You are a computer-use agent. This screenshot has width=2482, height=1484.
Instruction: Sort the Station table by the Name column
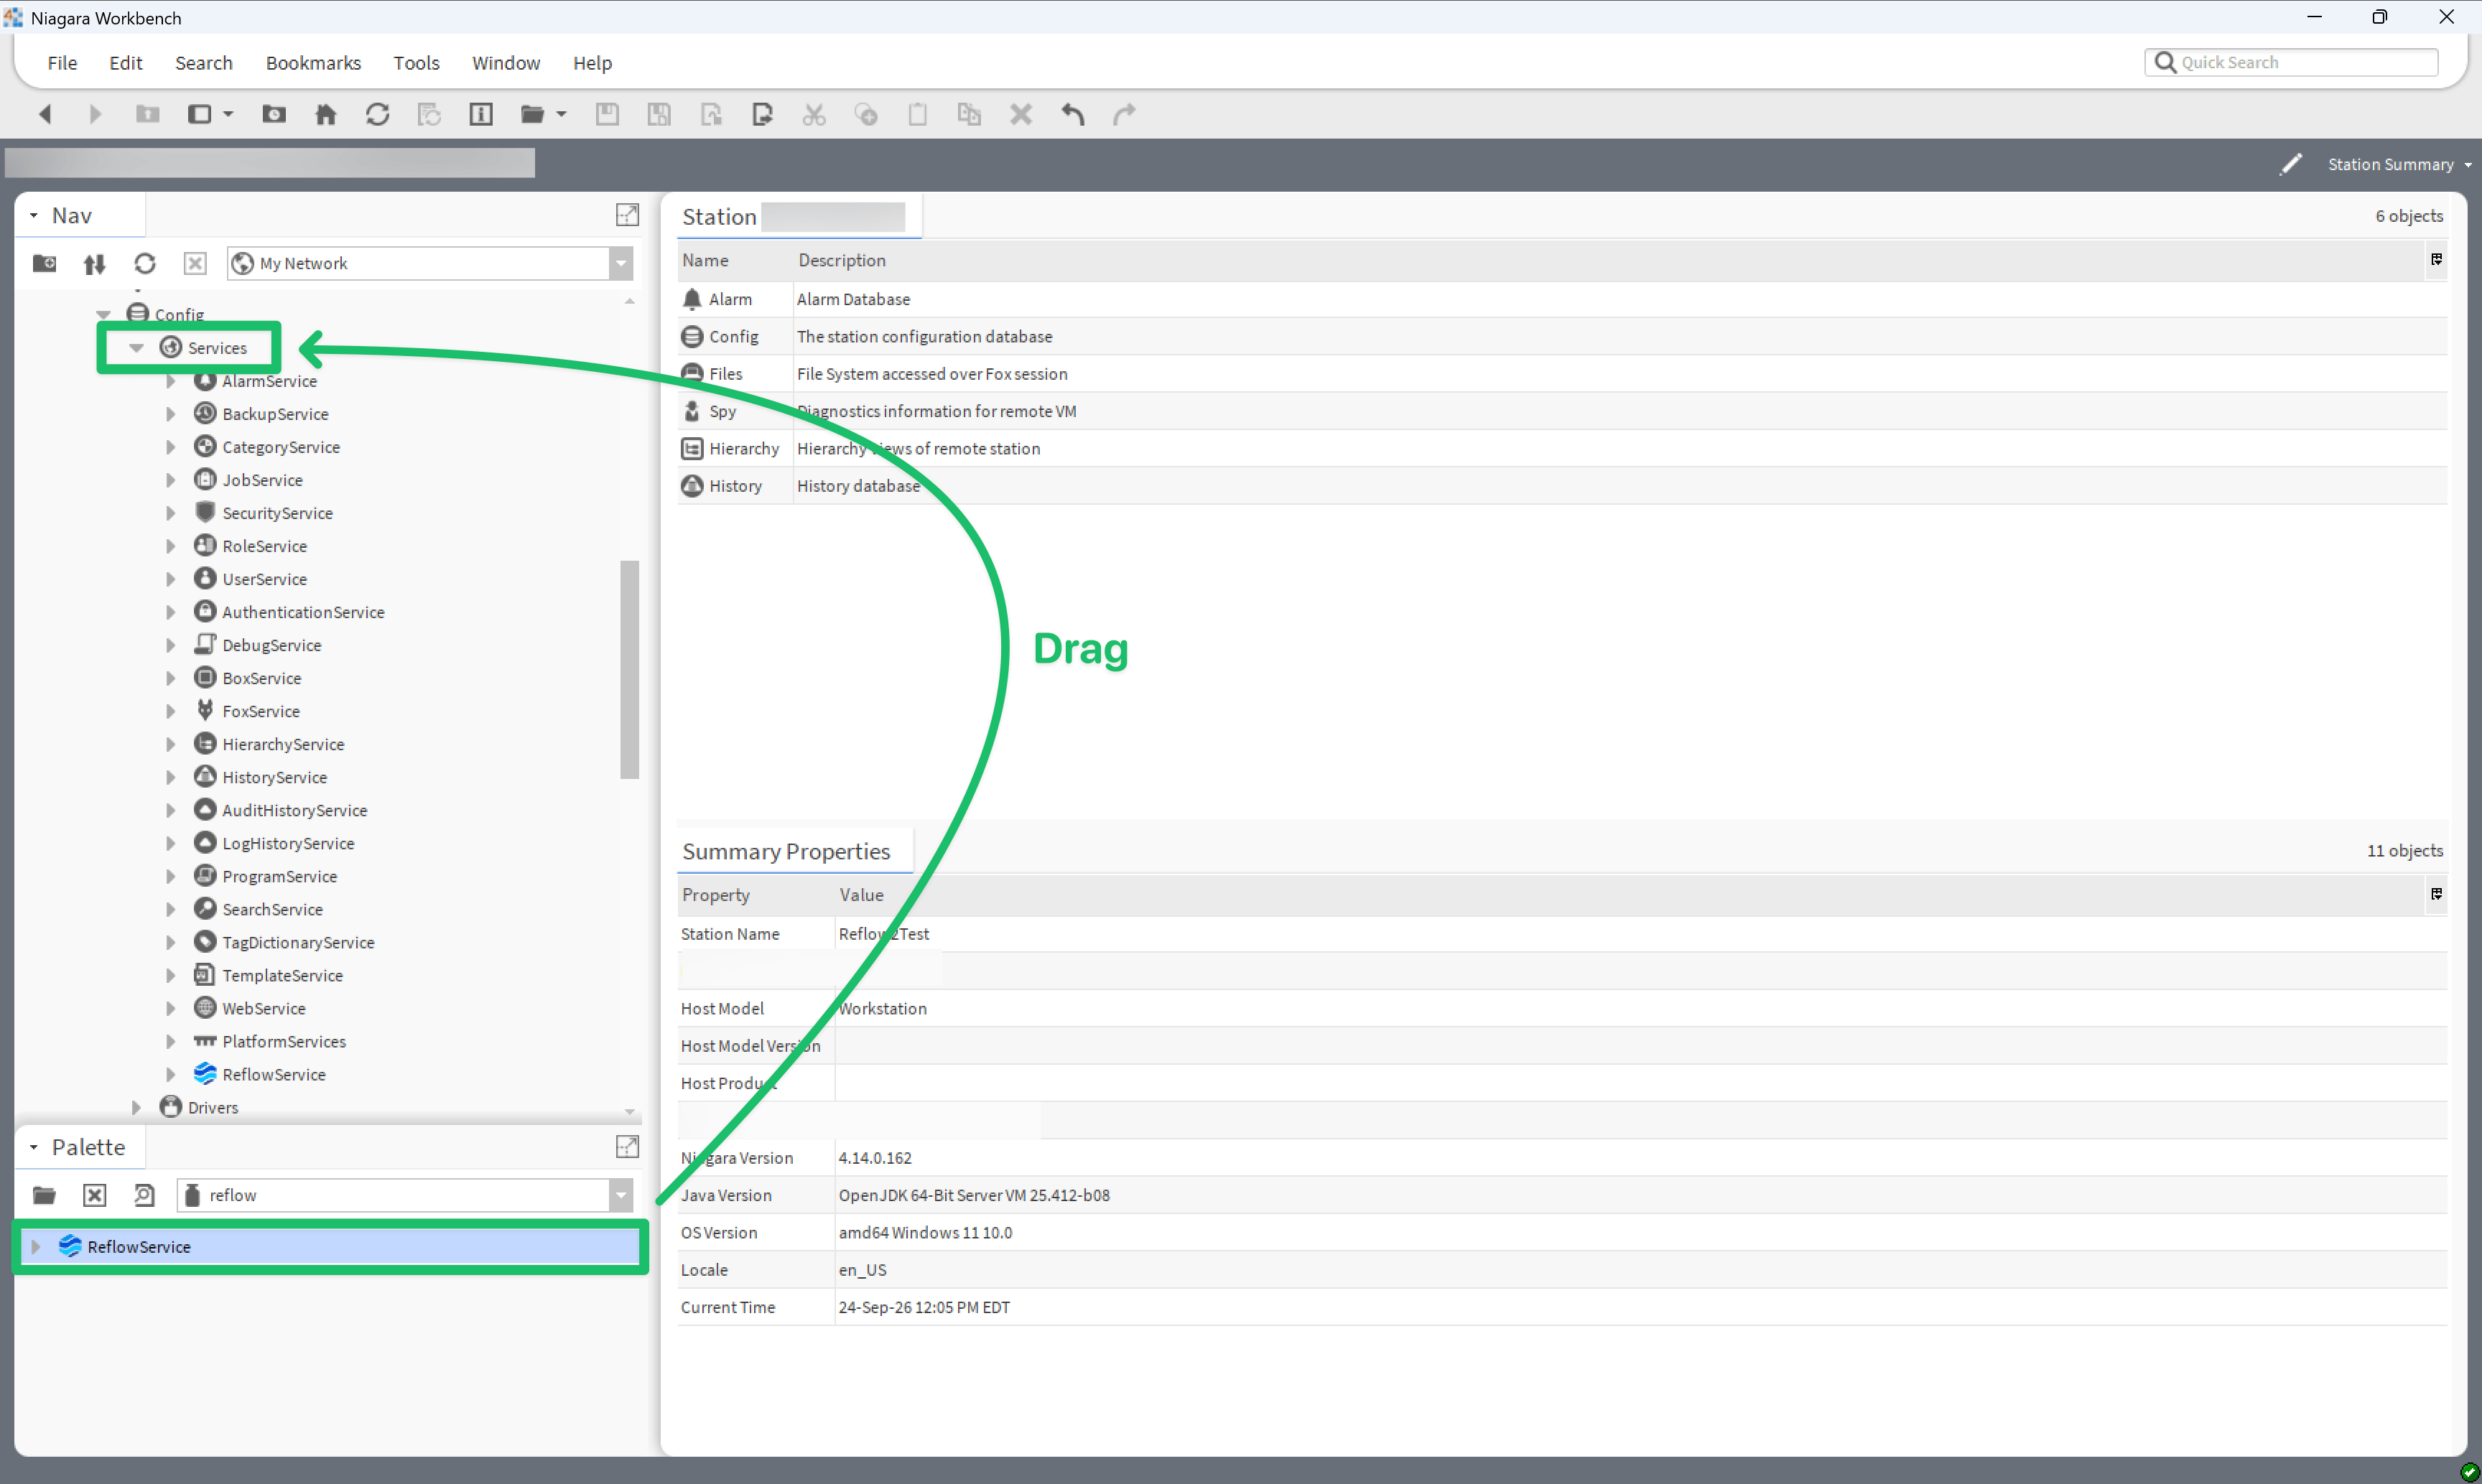click(705, 260)
